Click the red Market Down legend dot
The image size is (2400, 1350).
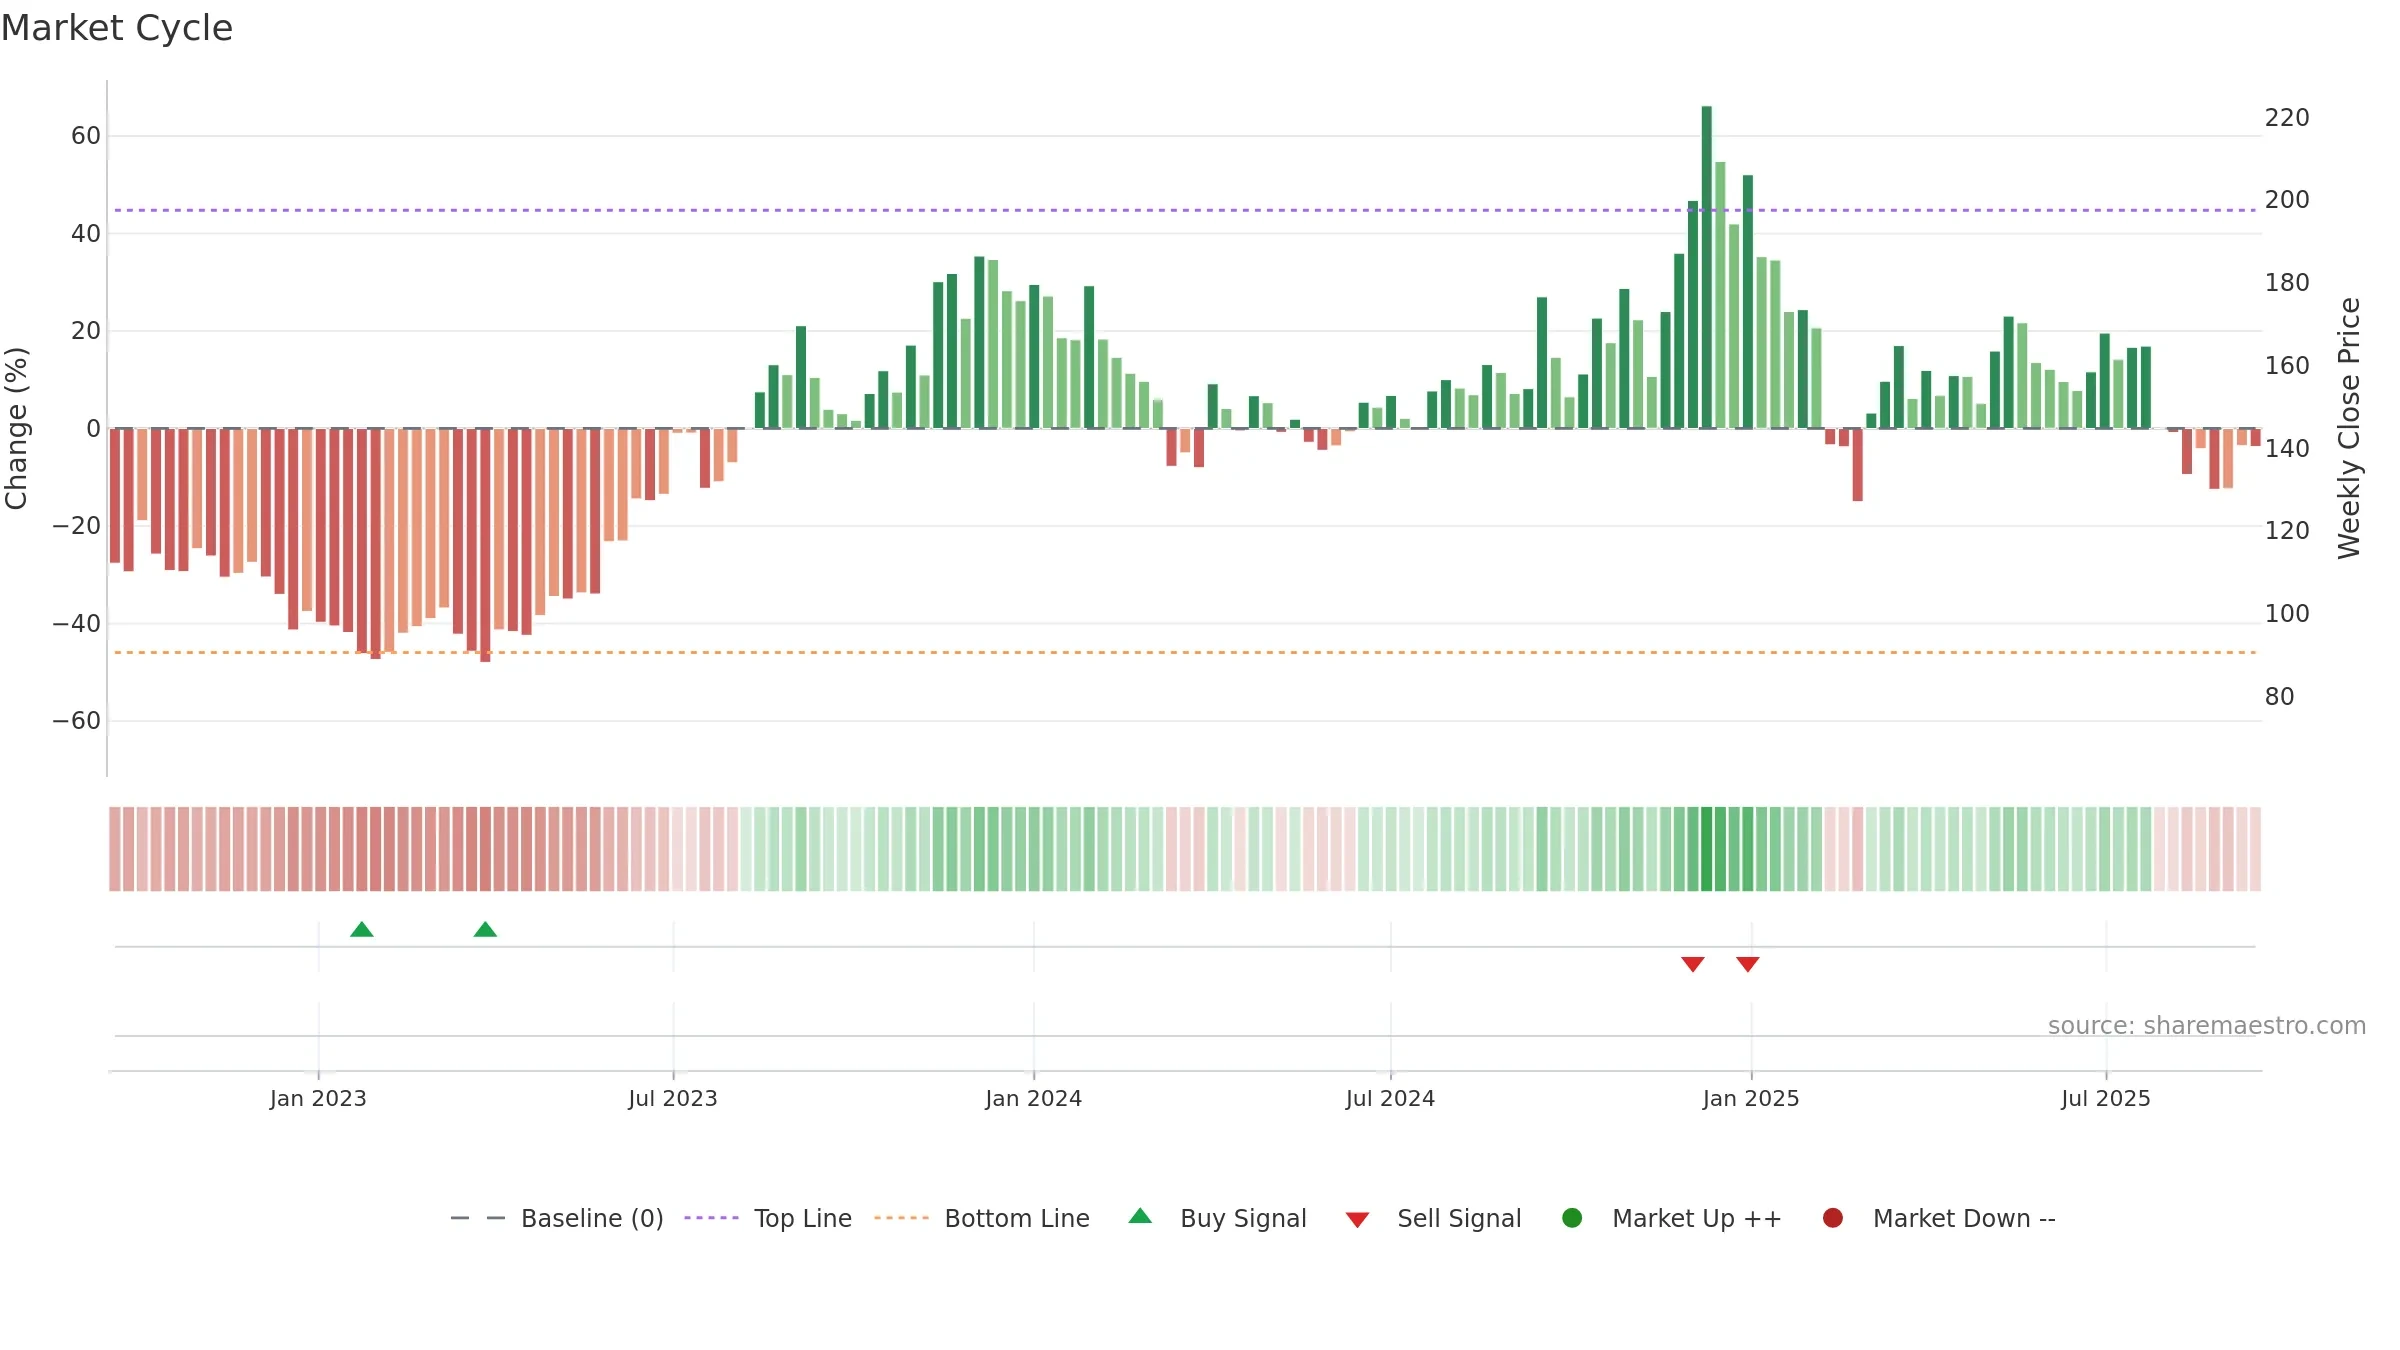click(1833, 1218)
